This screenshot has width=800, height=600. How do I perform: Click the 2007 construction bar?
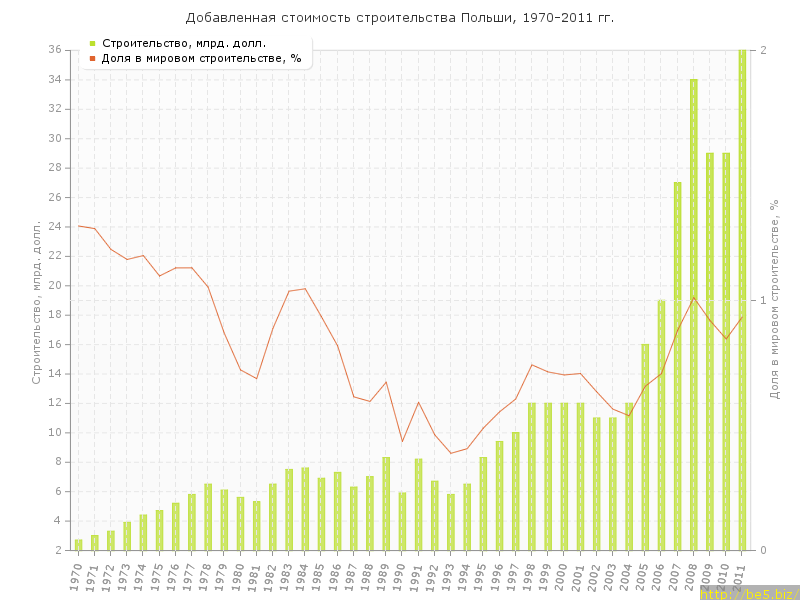pyautogui.click(x=677, y=366)
